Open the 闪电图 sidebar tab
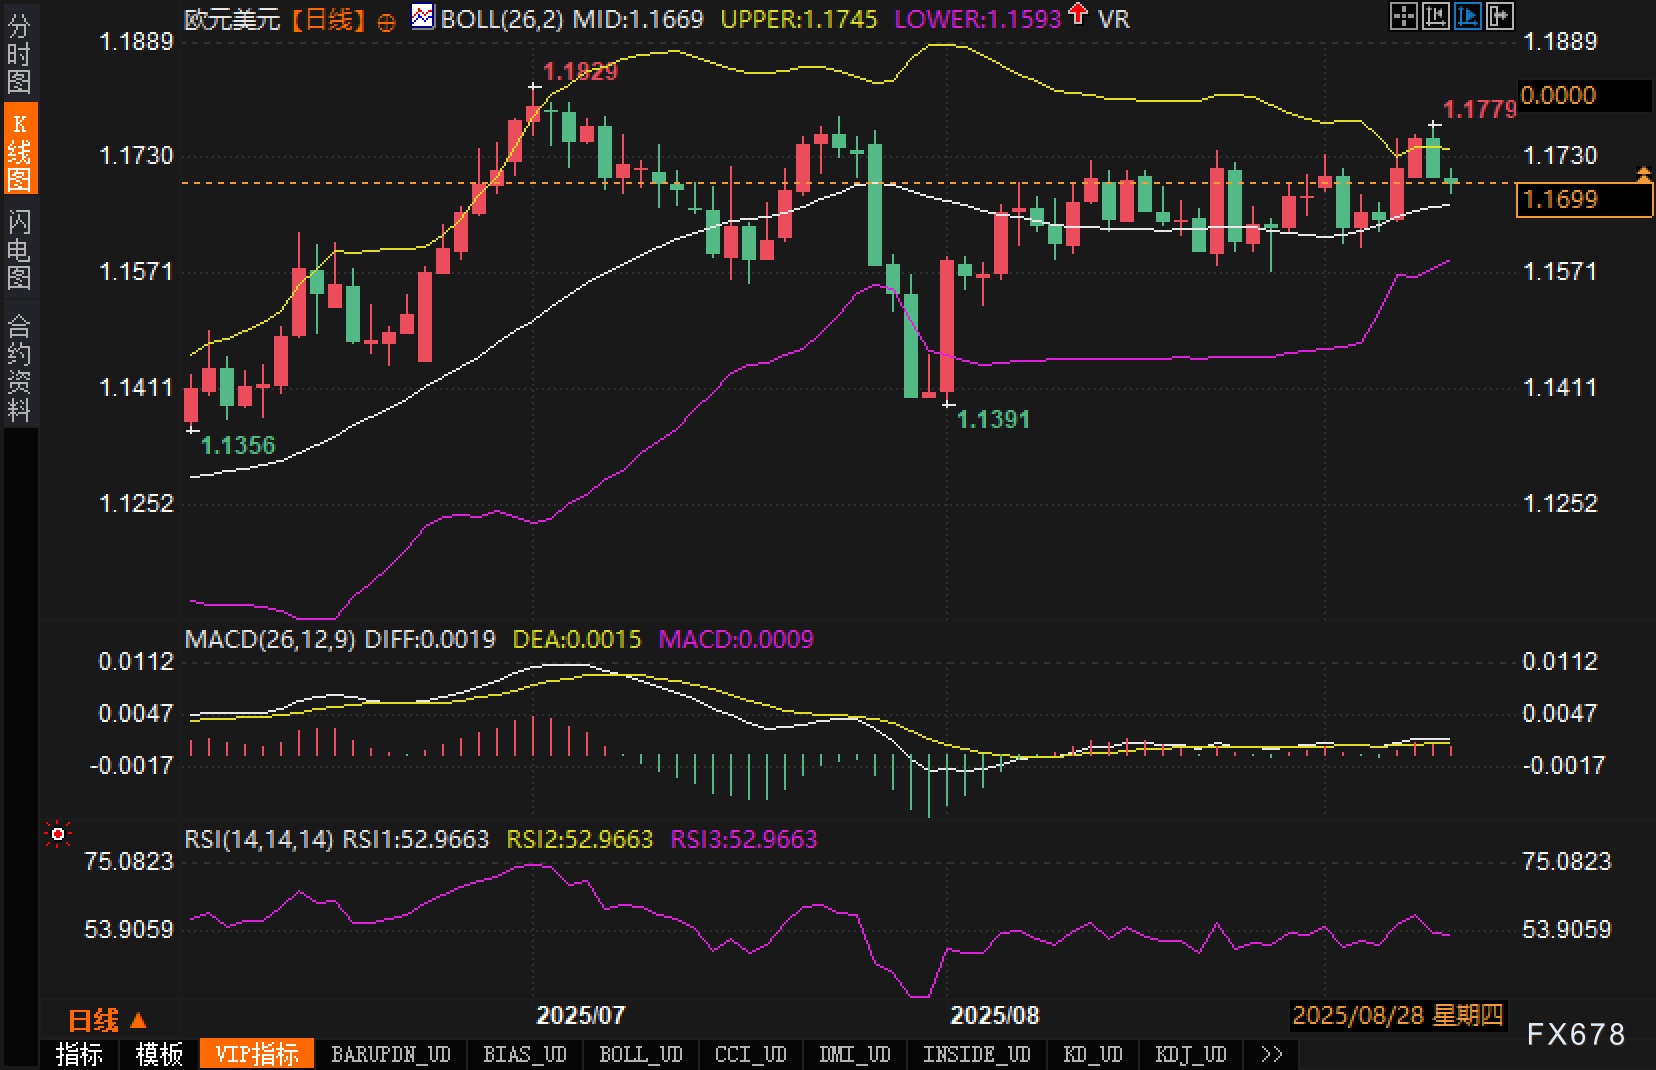This screenshot has width=1656, height=1070. pos(19,249)
